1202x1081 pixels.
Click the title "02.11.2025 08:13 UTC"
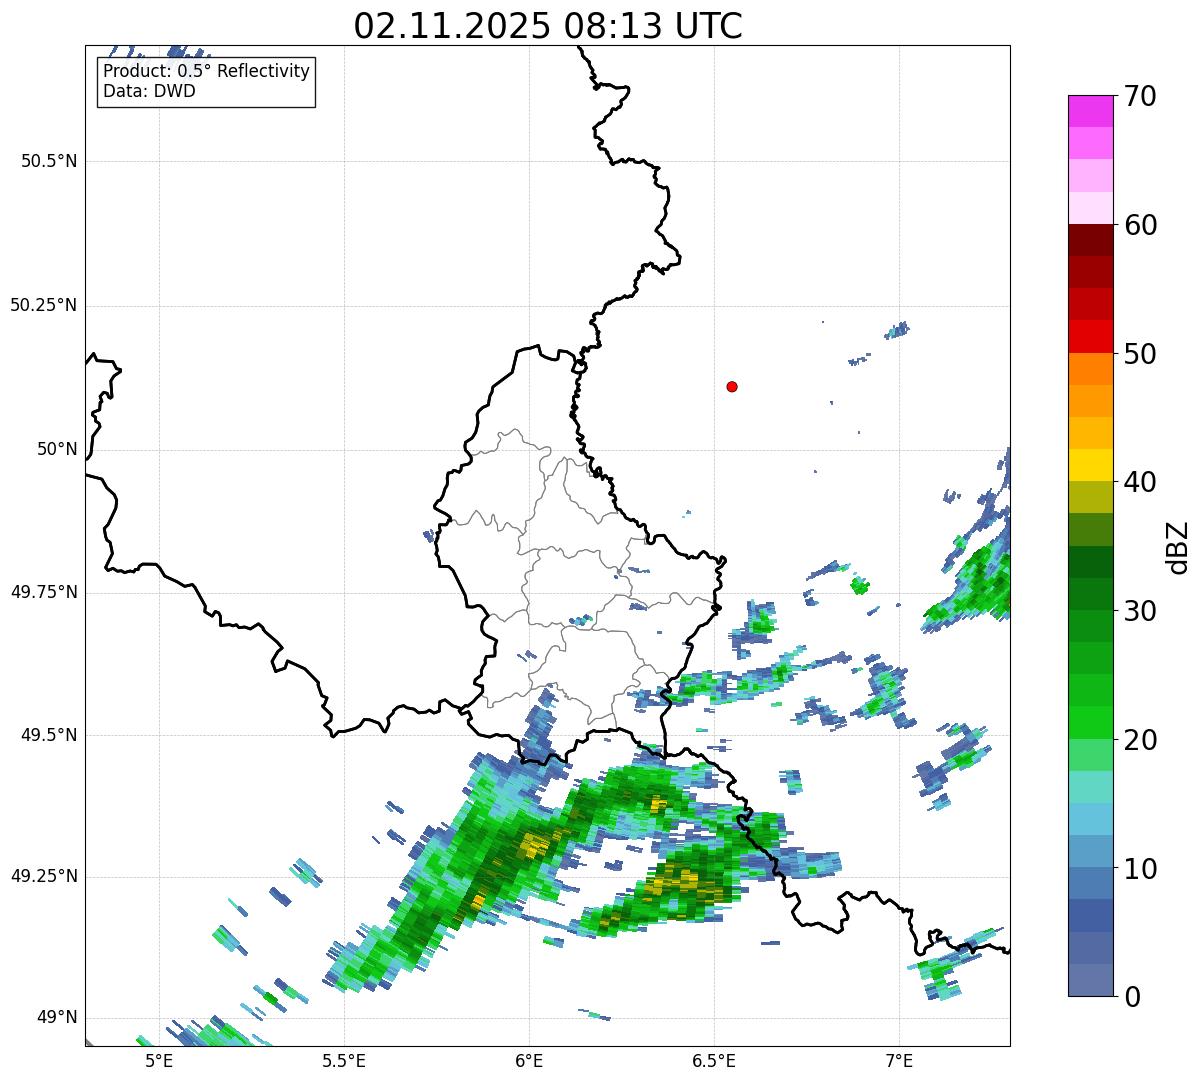[548, 26]
